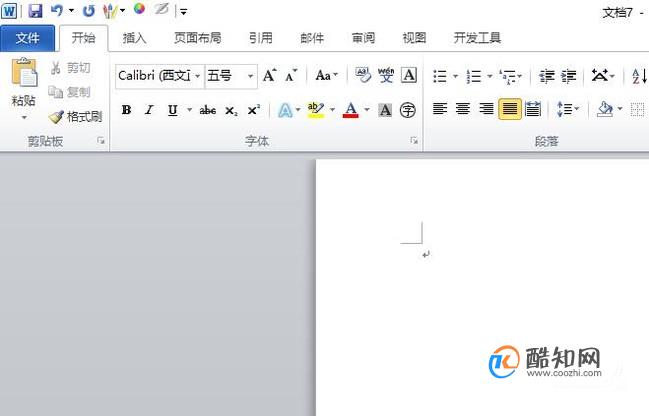The image size is (649, 416).
Task: Click the phonetic guide (wén) icon
Action: [386, 75]
